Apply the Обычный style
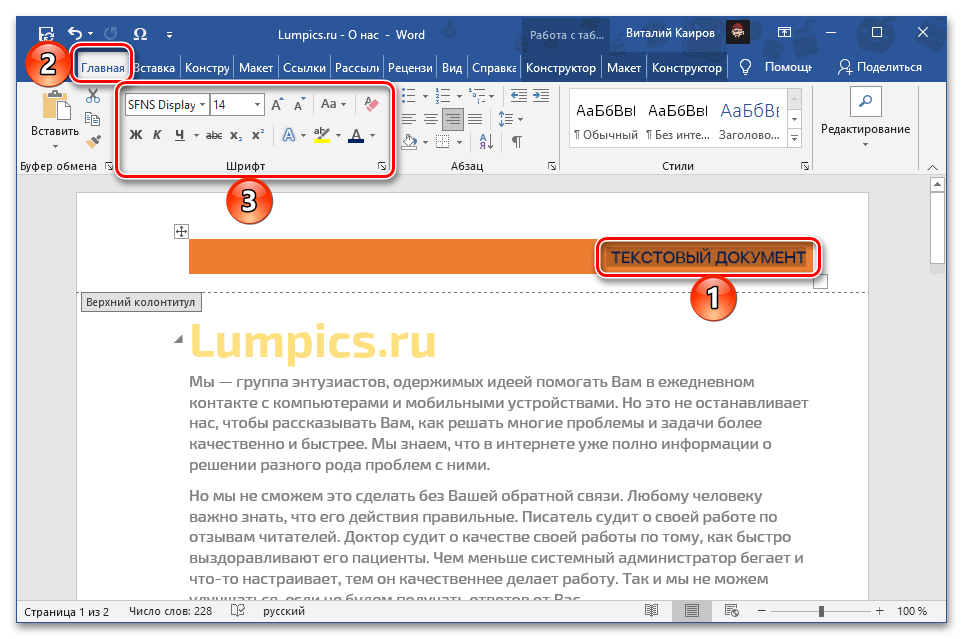Screen dimensions: 963x639 point(606,122)
